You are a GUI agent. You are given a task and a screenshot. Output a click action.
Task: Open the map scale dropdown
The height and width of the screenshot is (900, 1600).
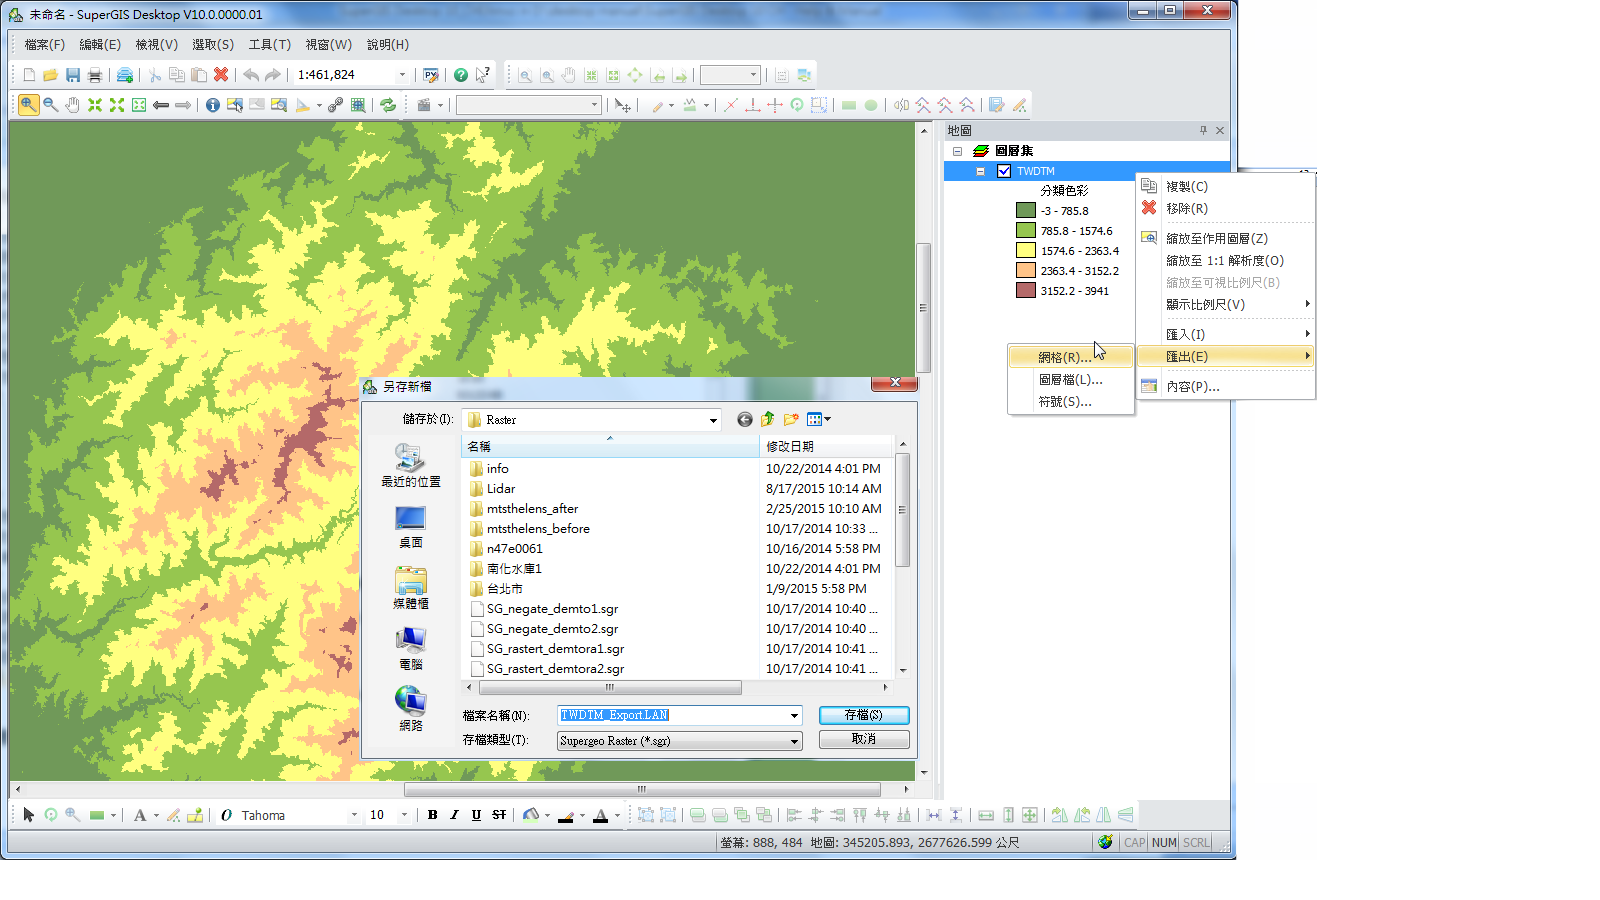[x=403, y=75]
